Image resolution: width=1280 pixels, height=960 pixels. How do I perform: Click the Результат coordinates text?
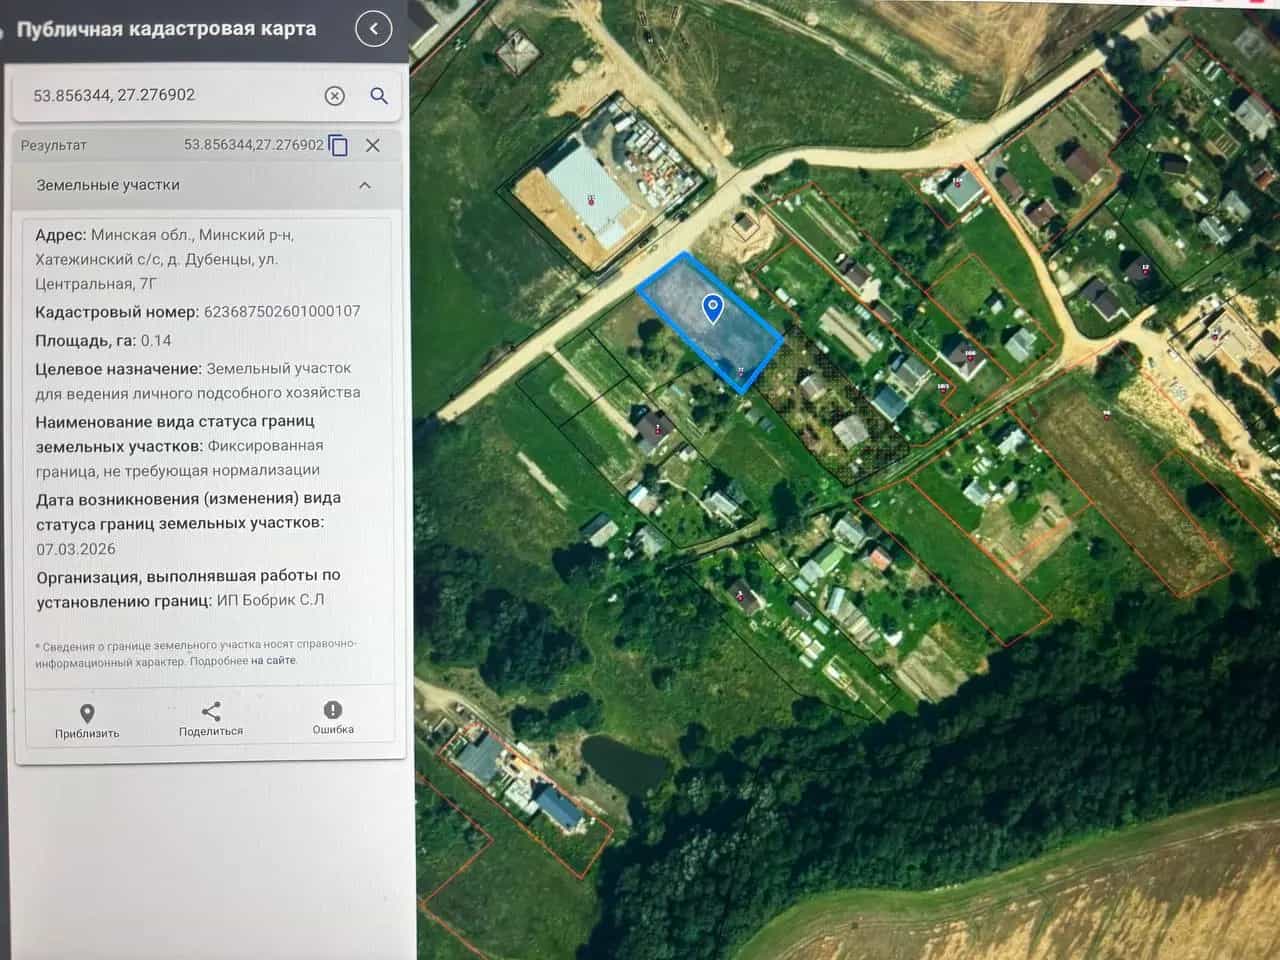point(254,145)
